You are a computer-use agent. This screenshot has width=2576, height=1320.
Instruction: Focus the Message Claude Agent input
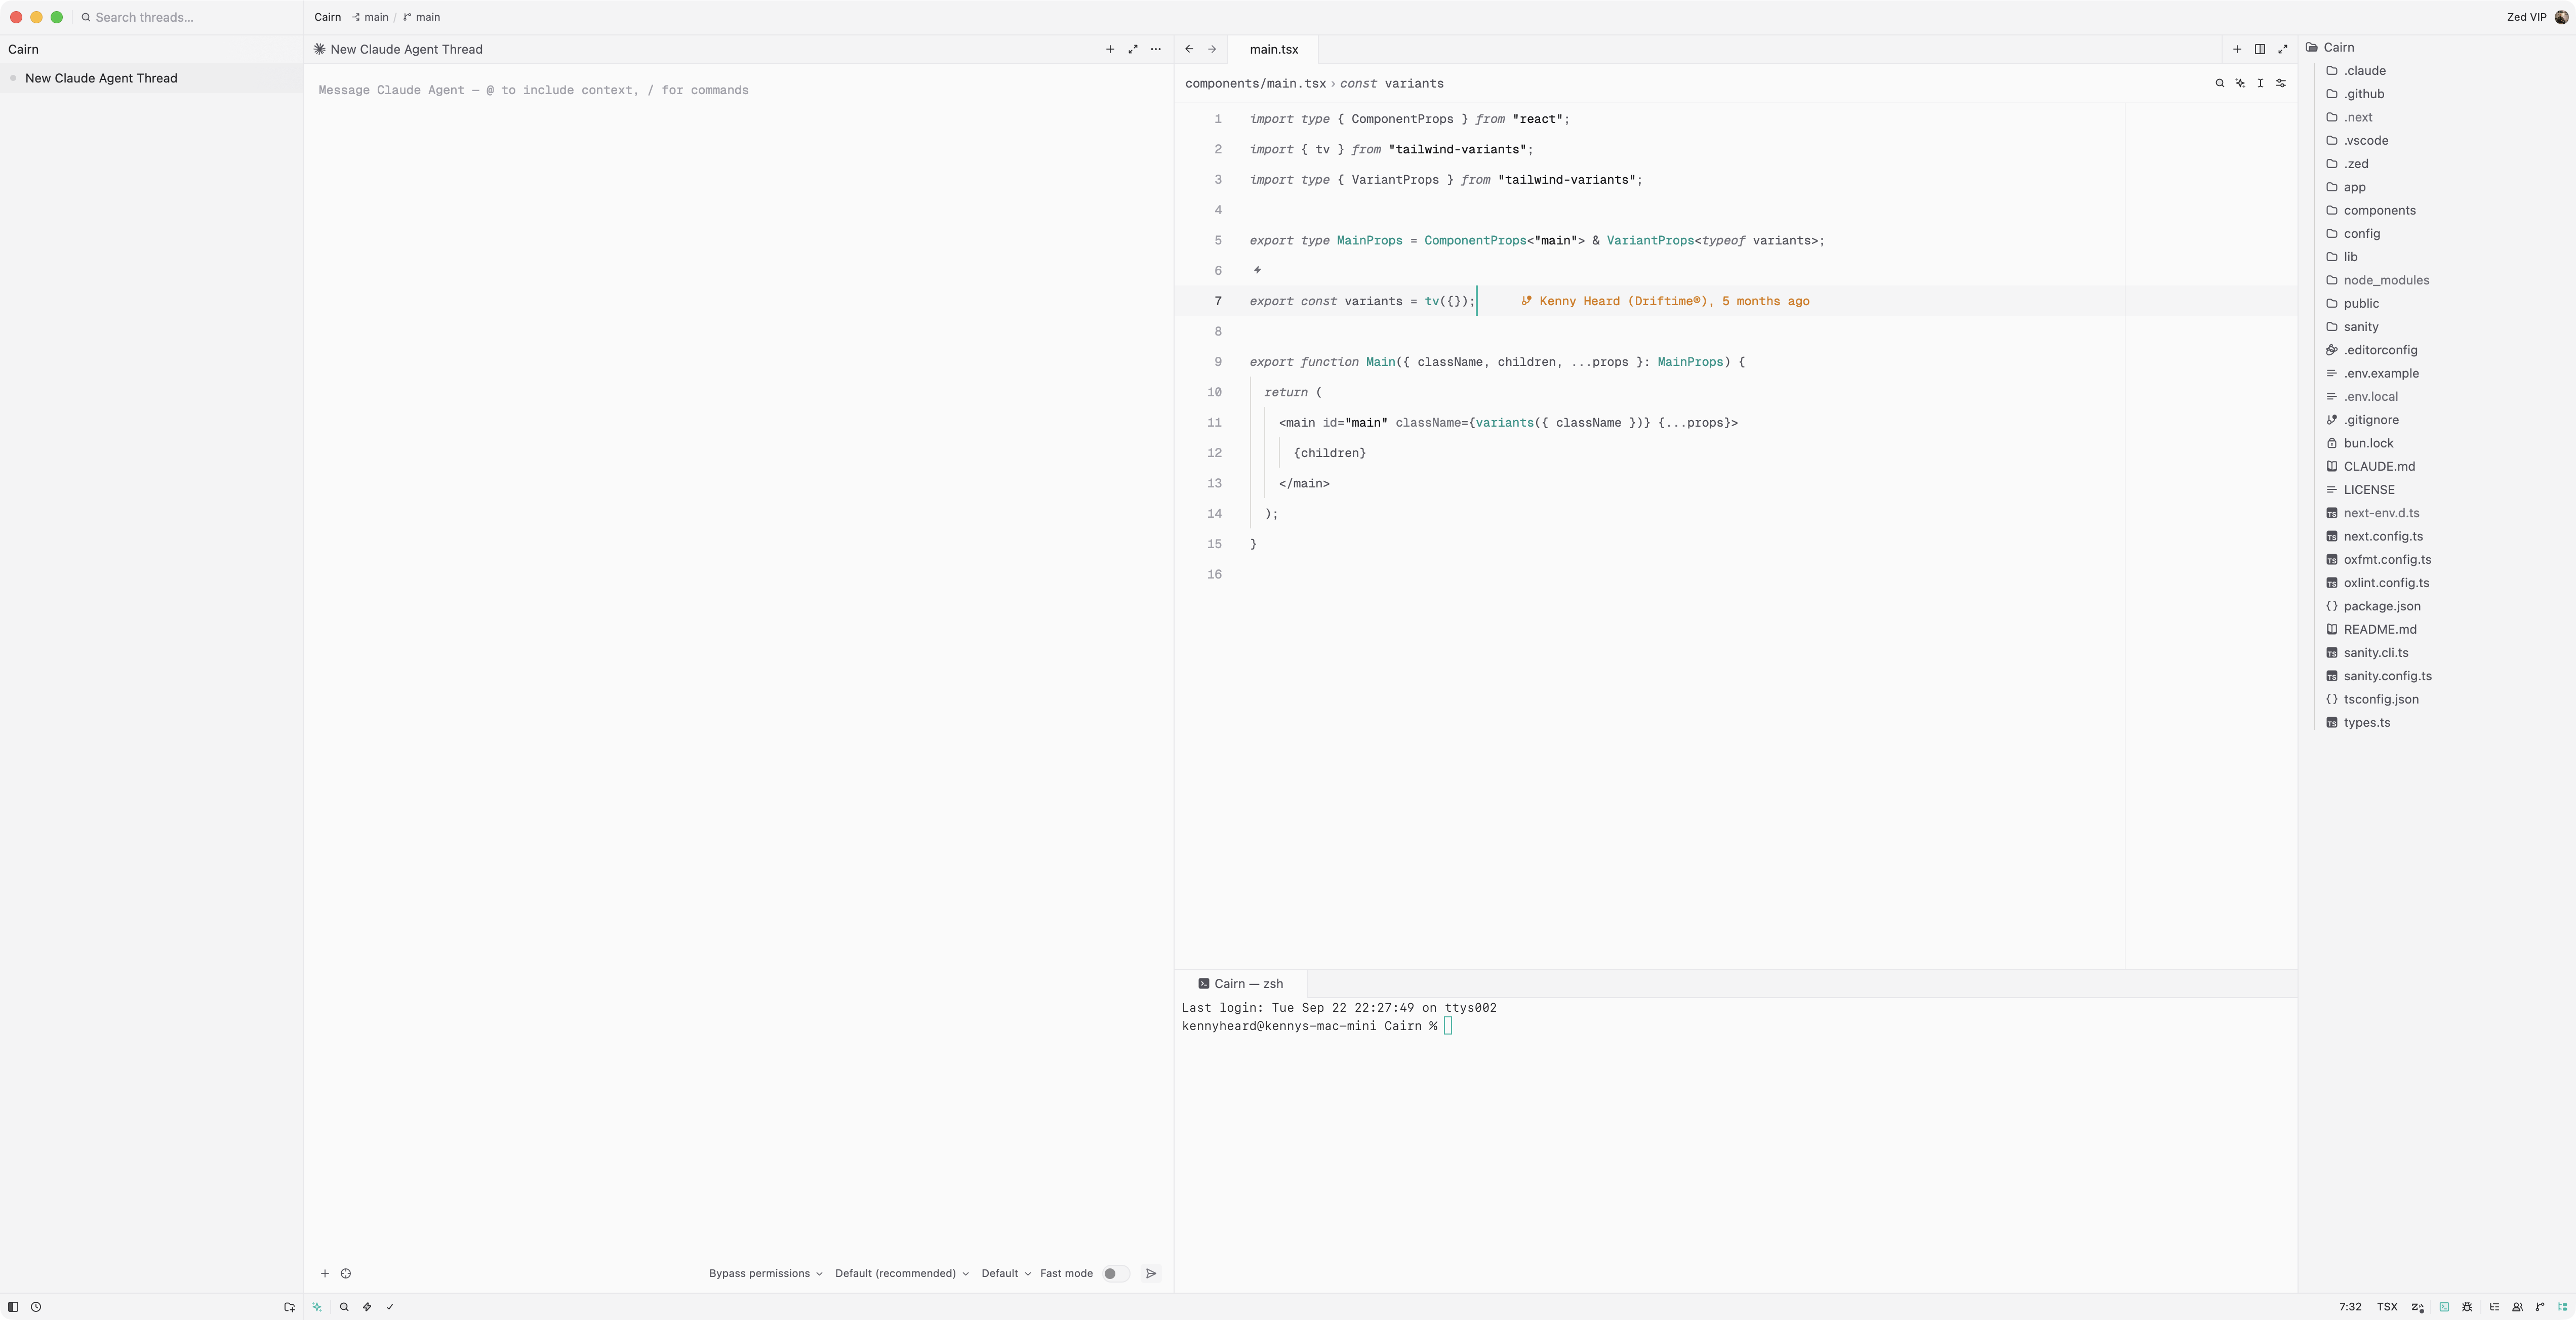coord(738,90)
